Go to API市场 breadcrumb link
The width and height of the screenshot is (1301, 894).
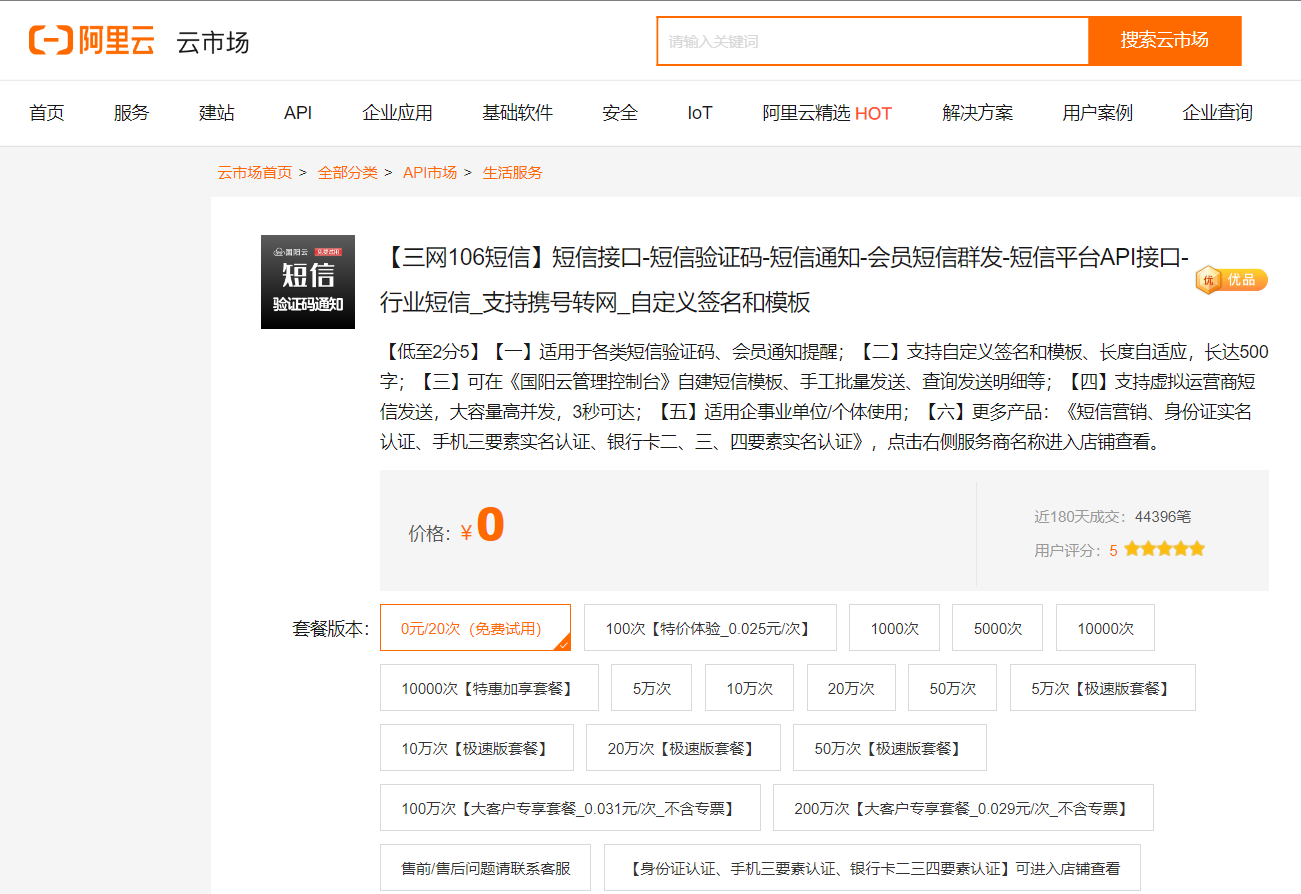coord(430,173)
